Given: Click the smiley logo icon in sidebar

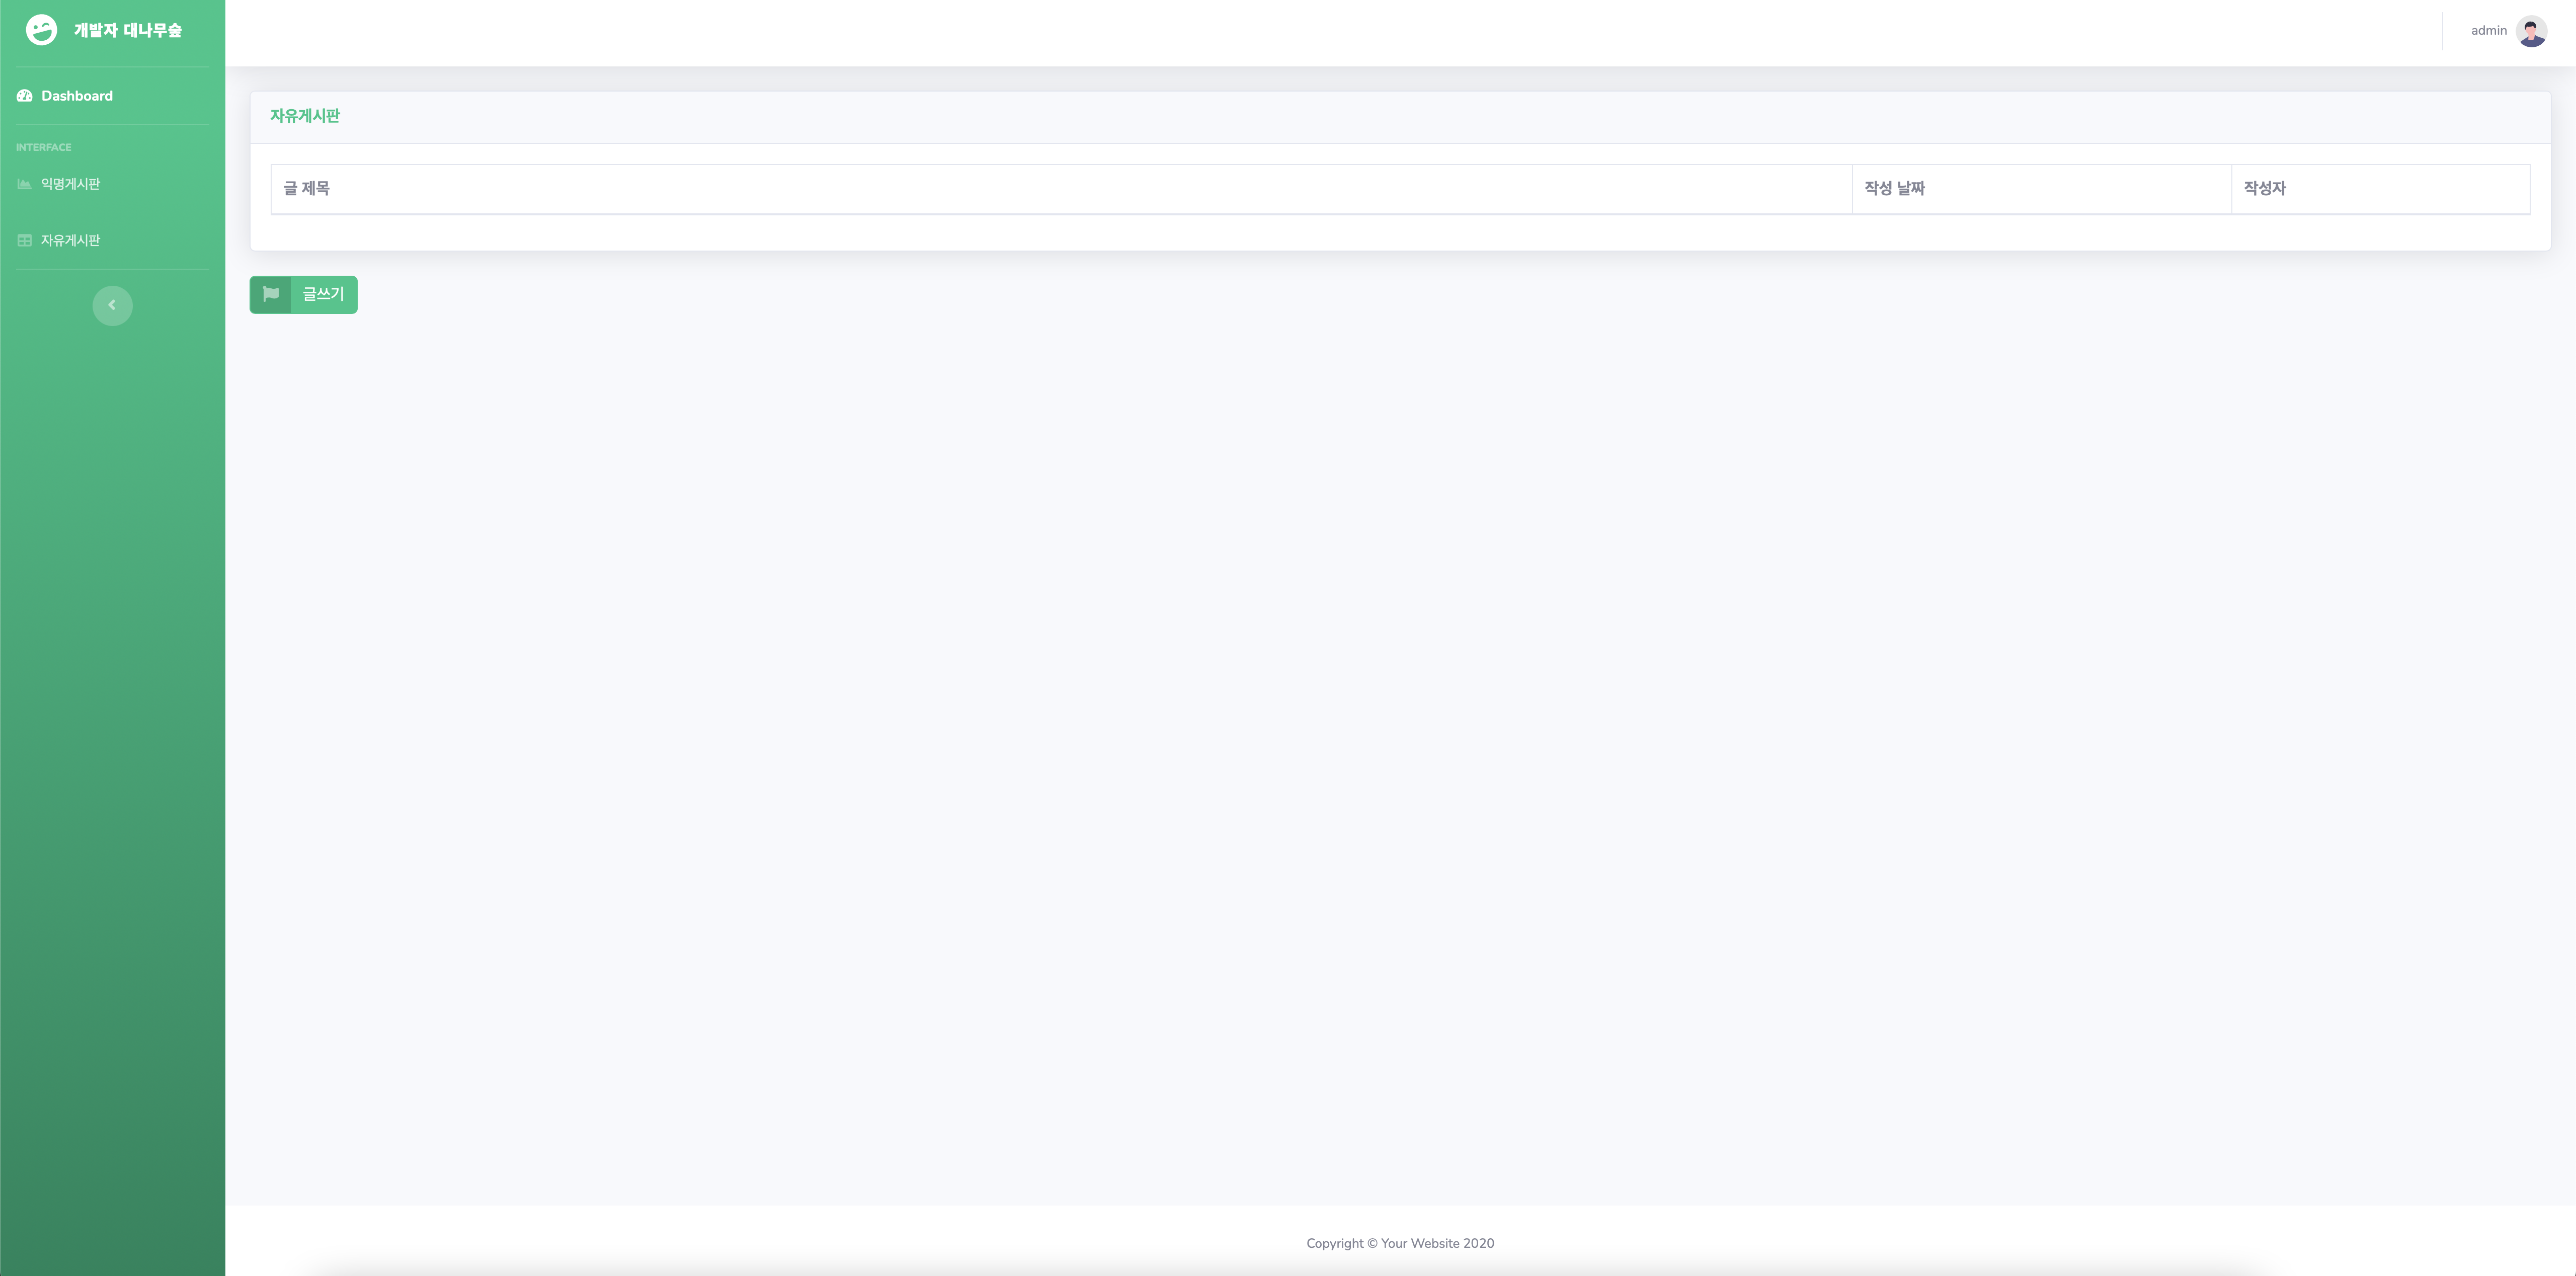Looking at the screenshot, I should (x=41, y=30).
